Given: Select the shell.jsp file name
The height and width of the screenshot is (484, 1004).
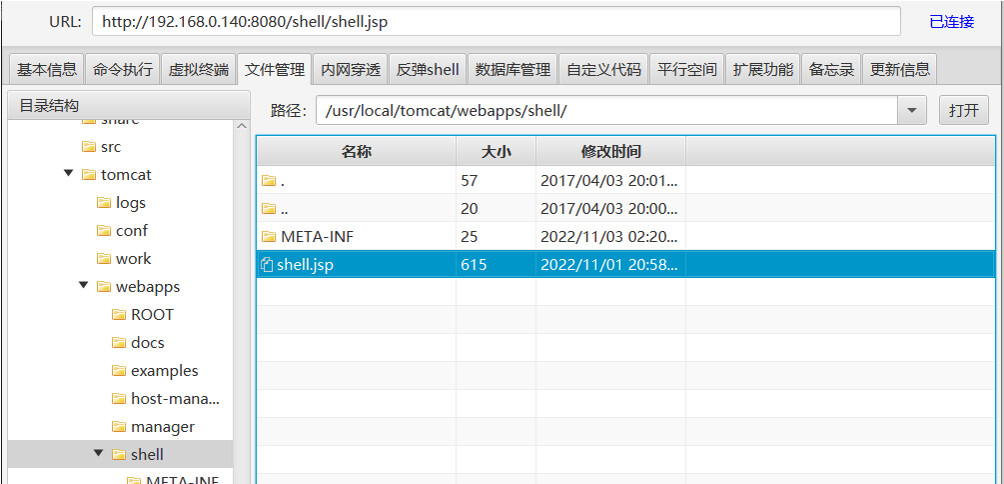Looking at the screenshot, I should point(305,264).
